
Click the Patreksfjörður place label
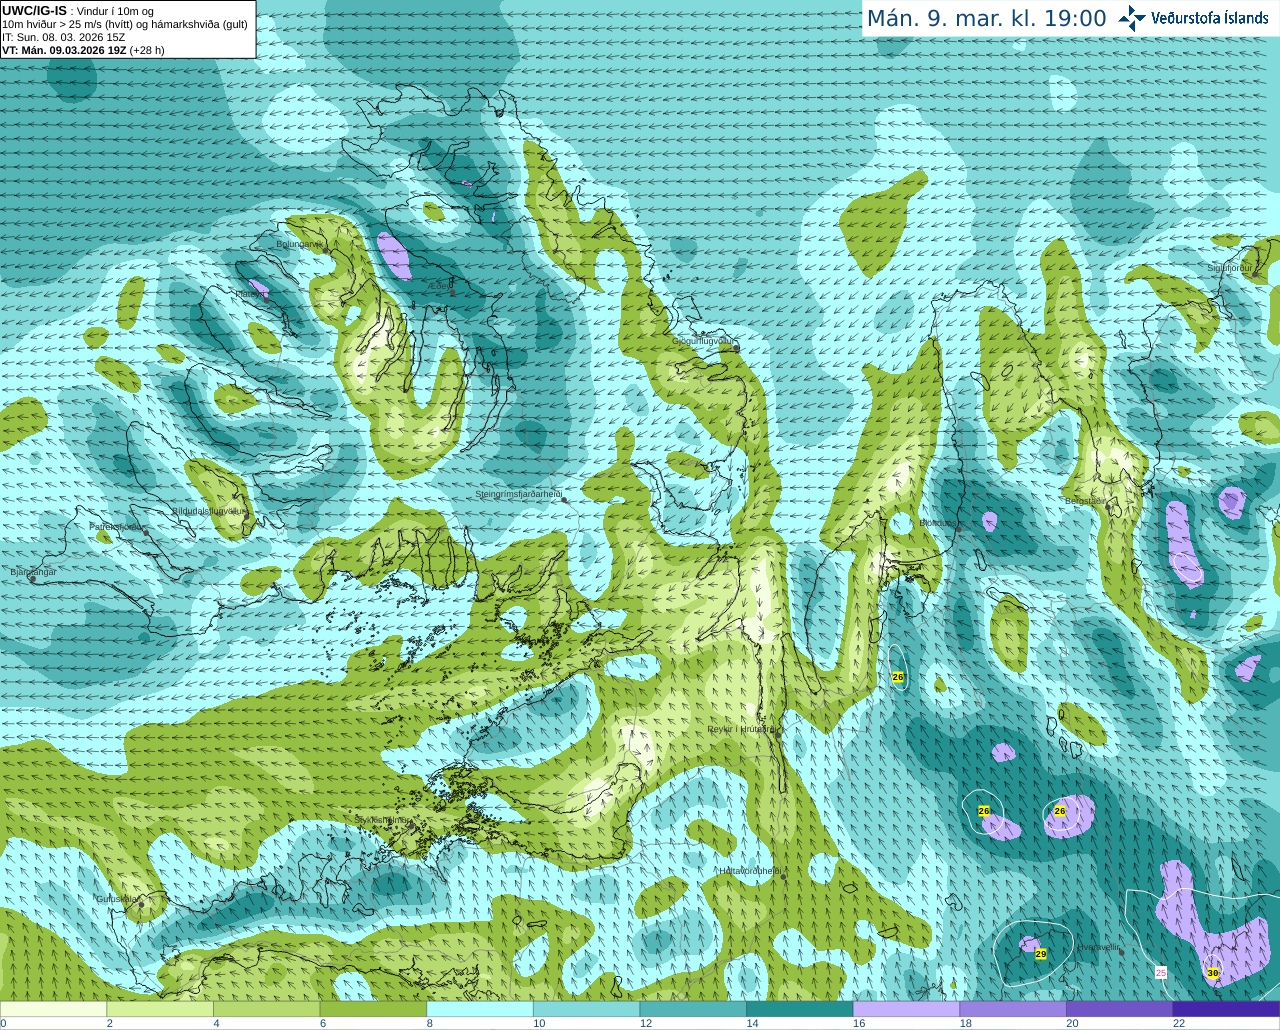pyautogui.click(x=117, y=526)
